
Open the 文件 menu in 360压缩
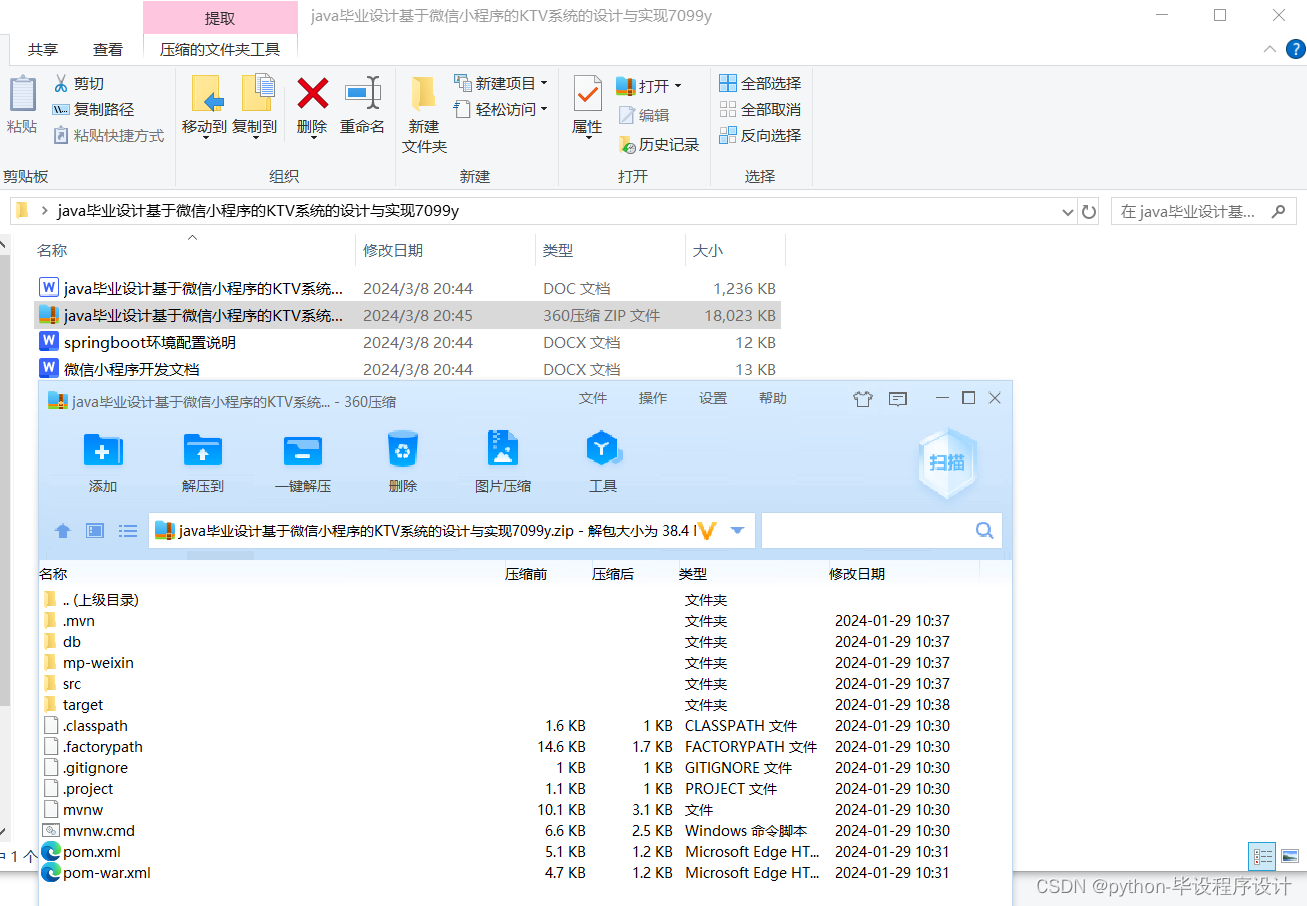(x=593, y=398)
